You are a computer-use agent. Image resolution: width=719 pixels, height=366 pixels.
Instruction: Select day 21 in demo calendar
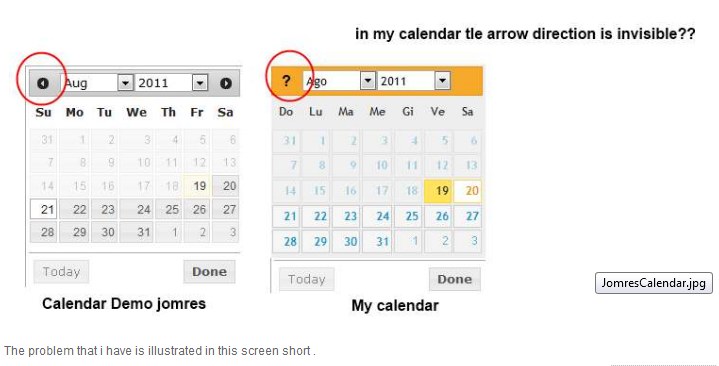(x=44, y=209)
